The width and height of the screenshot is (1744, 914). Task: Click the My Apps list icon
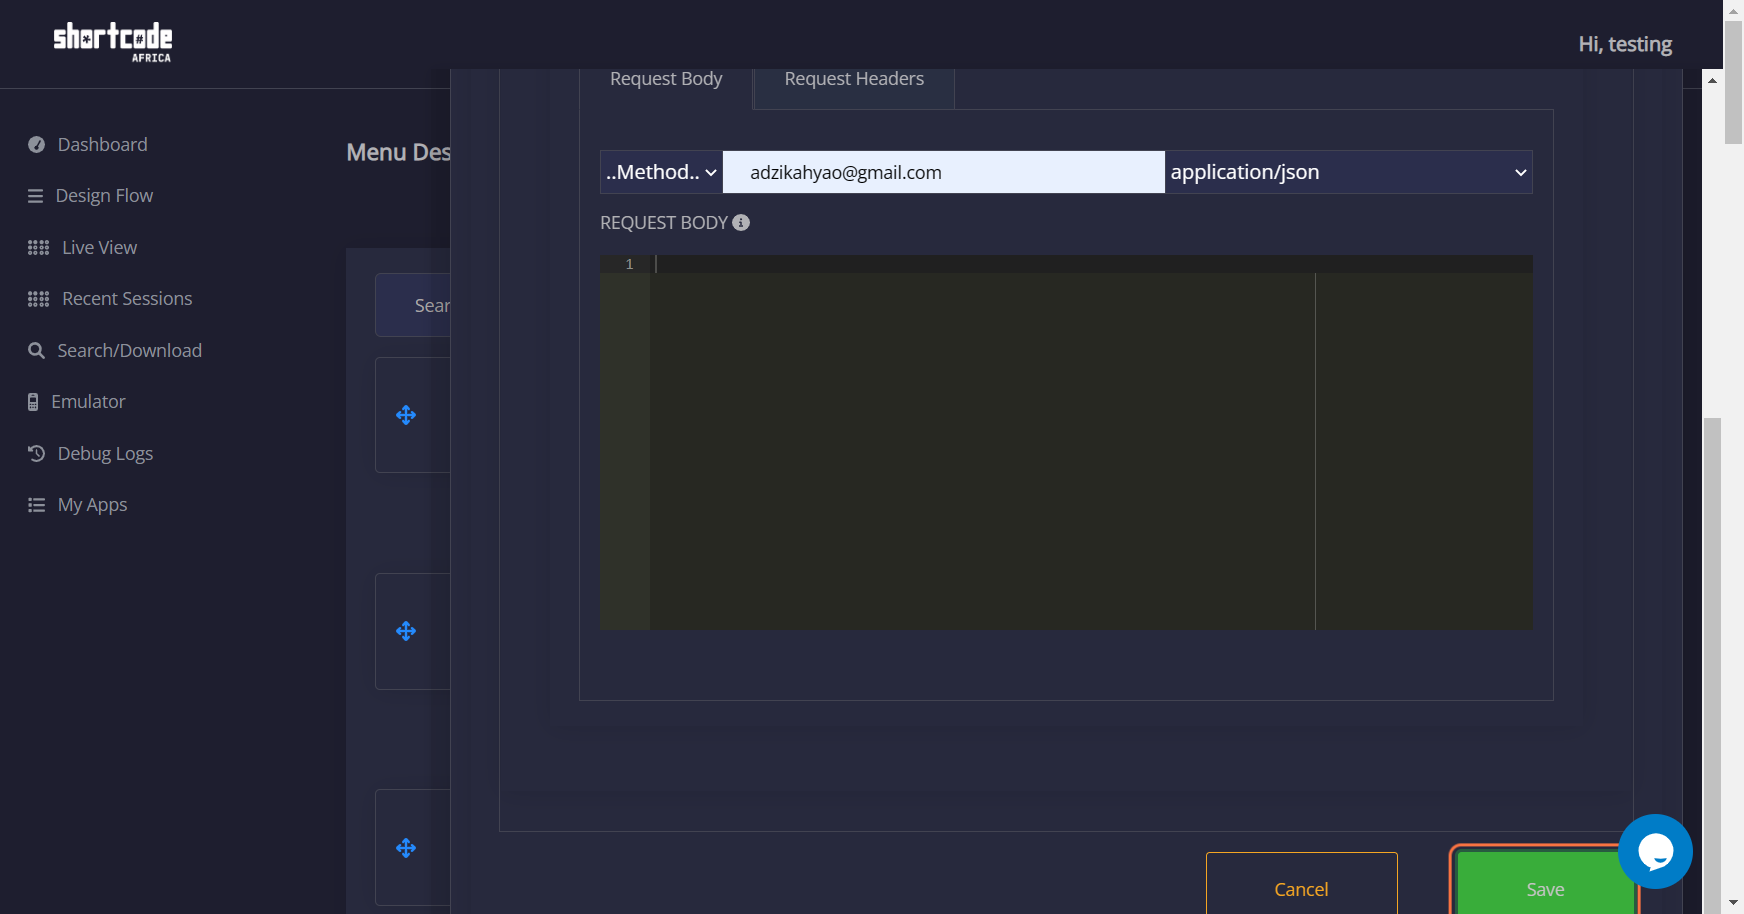coord(37,505)
